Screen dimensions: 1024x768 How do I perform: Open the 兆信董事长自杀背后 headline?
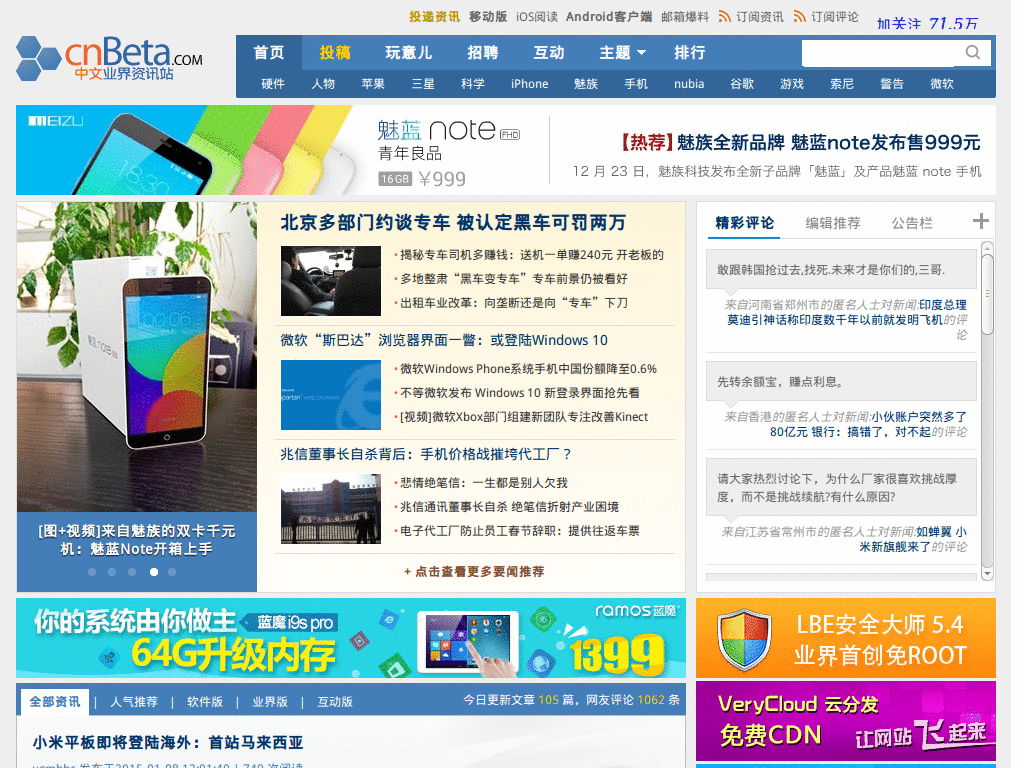coord(426,454)
